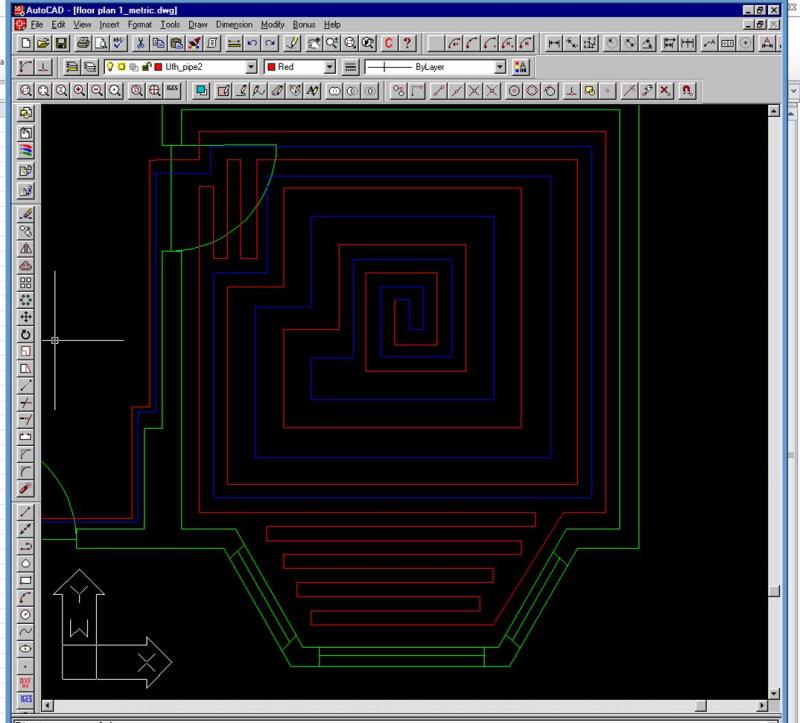
Task: Click the question mark Help button
Action: pos(408,43)
